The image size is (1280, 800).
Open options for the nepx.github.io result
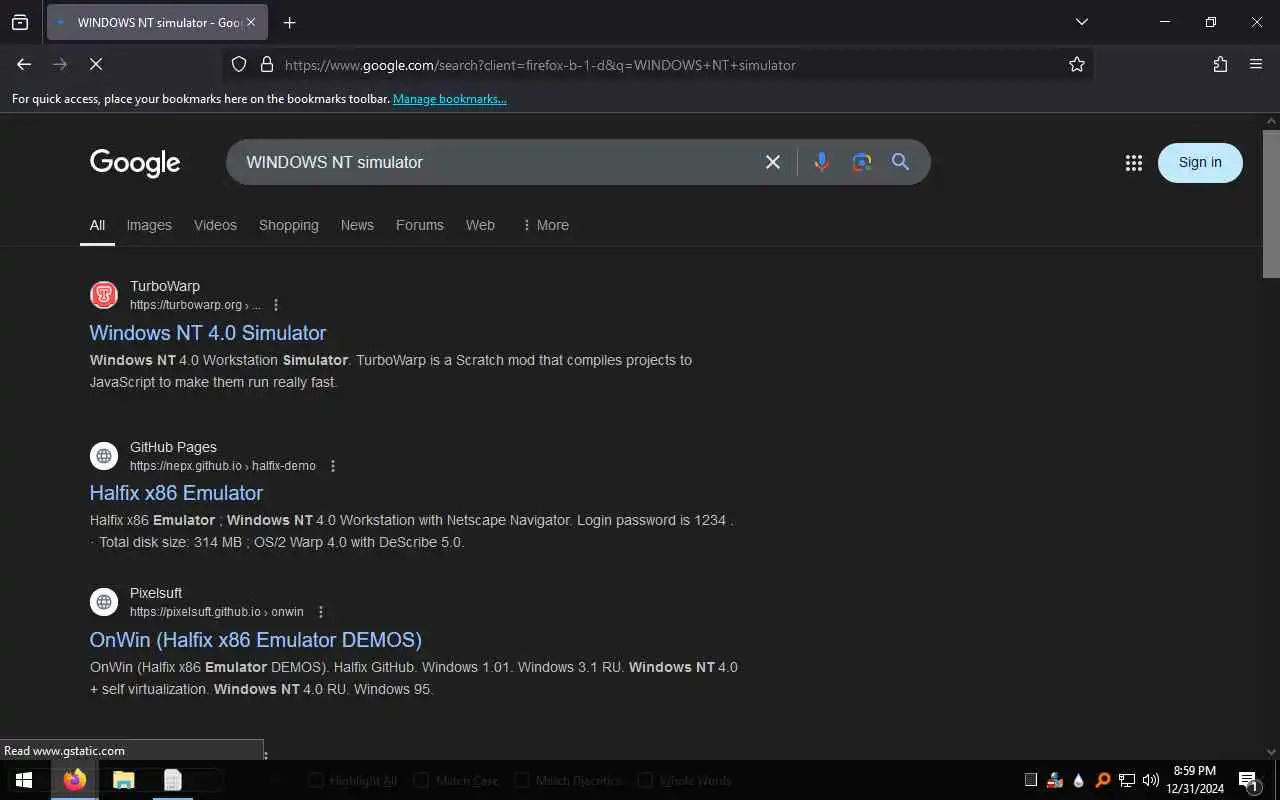(333, 466)
